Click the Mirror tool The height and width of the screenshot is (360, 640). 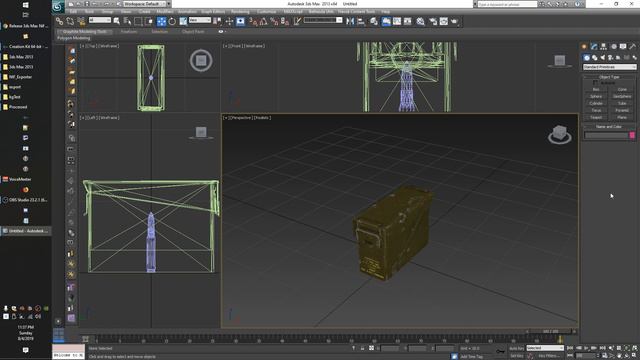pyautogui.click(x=350, y=21)
